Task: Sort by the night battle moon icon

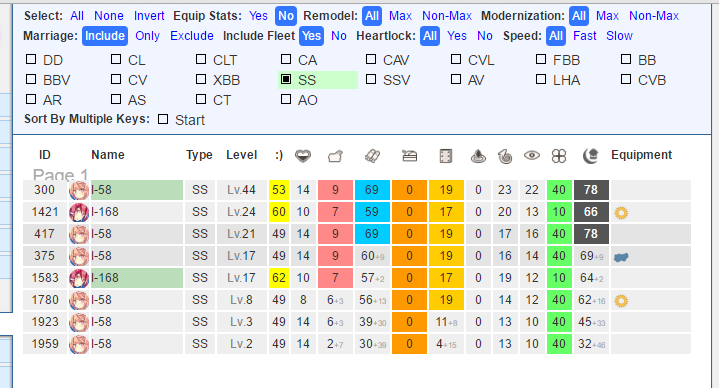Action: [591, 156]
